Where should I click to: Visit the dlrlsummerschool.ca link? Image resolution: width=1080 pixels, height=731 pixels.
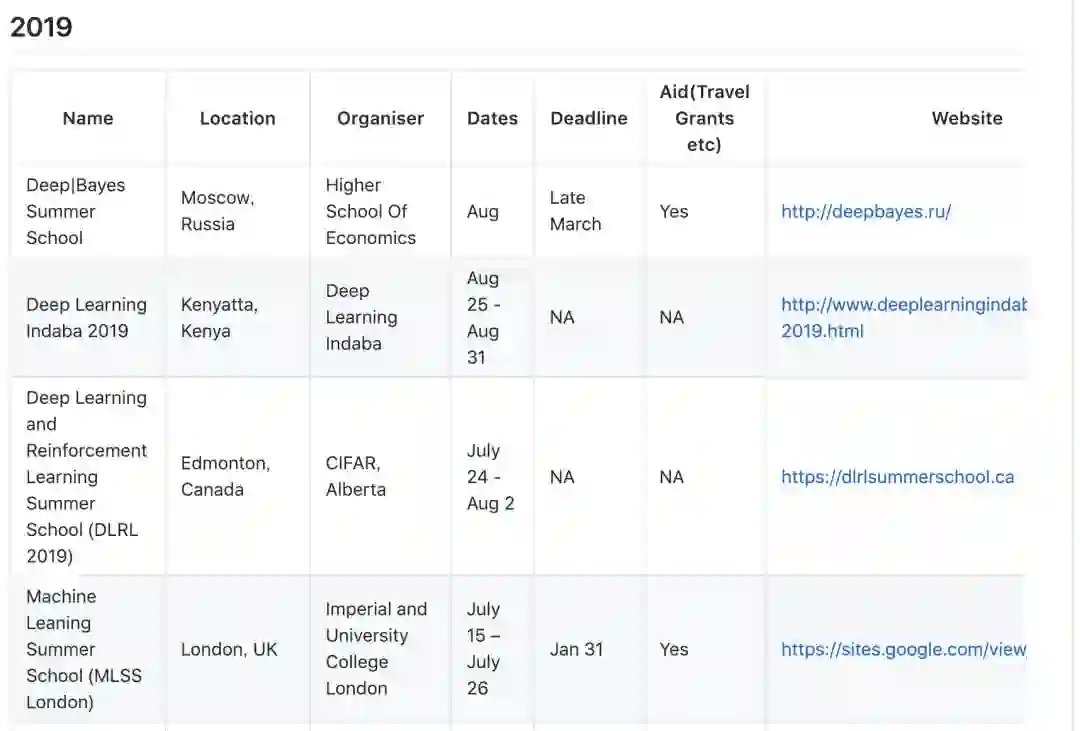point(897,477)
